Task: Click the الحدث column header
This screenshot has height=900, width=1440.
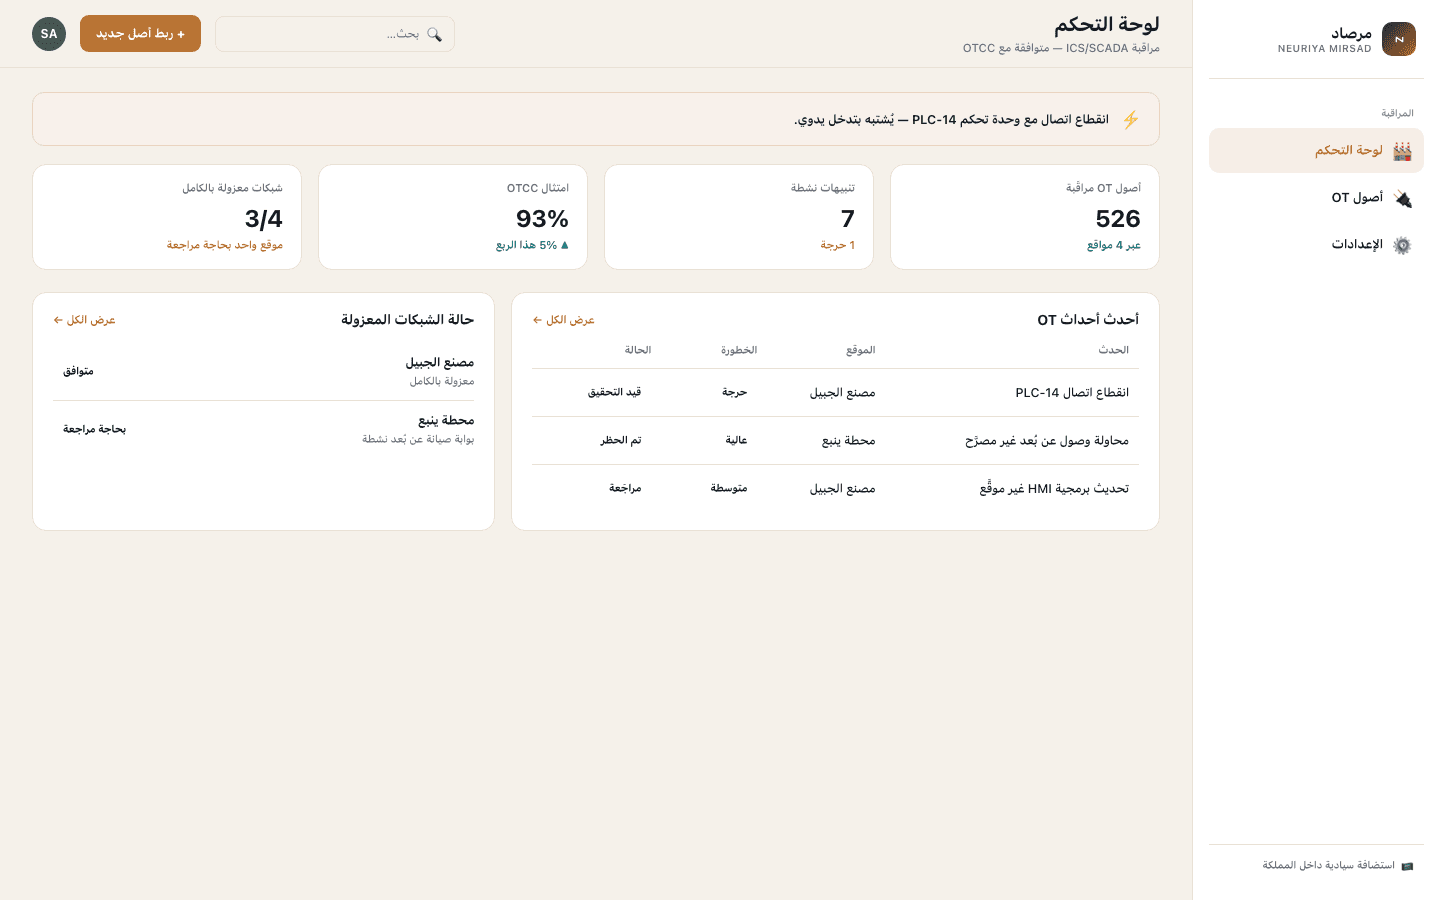Action: click(1113, 350)
